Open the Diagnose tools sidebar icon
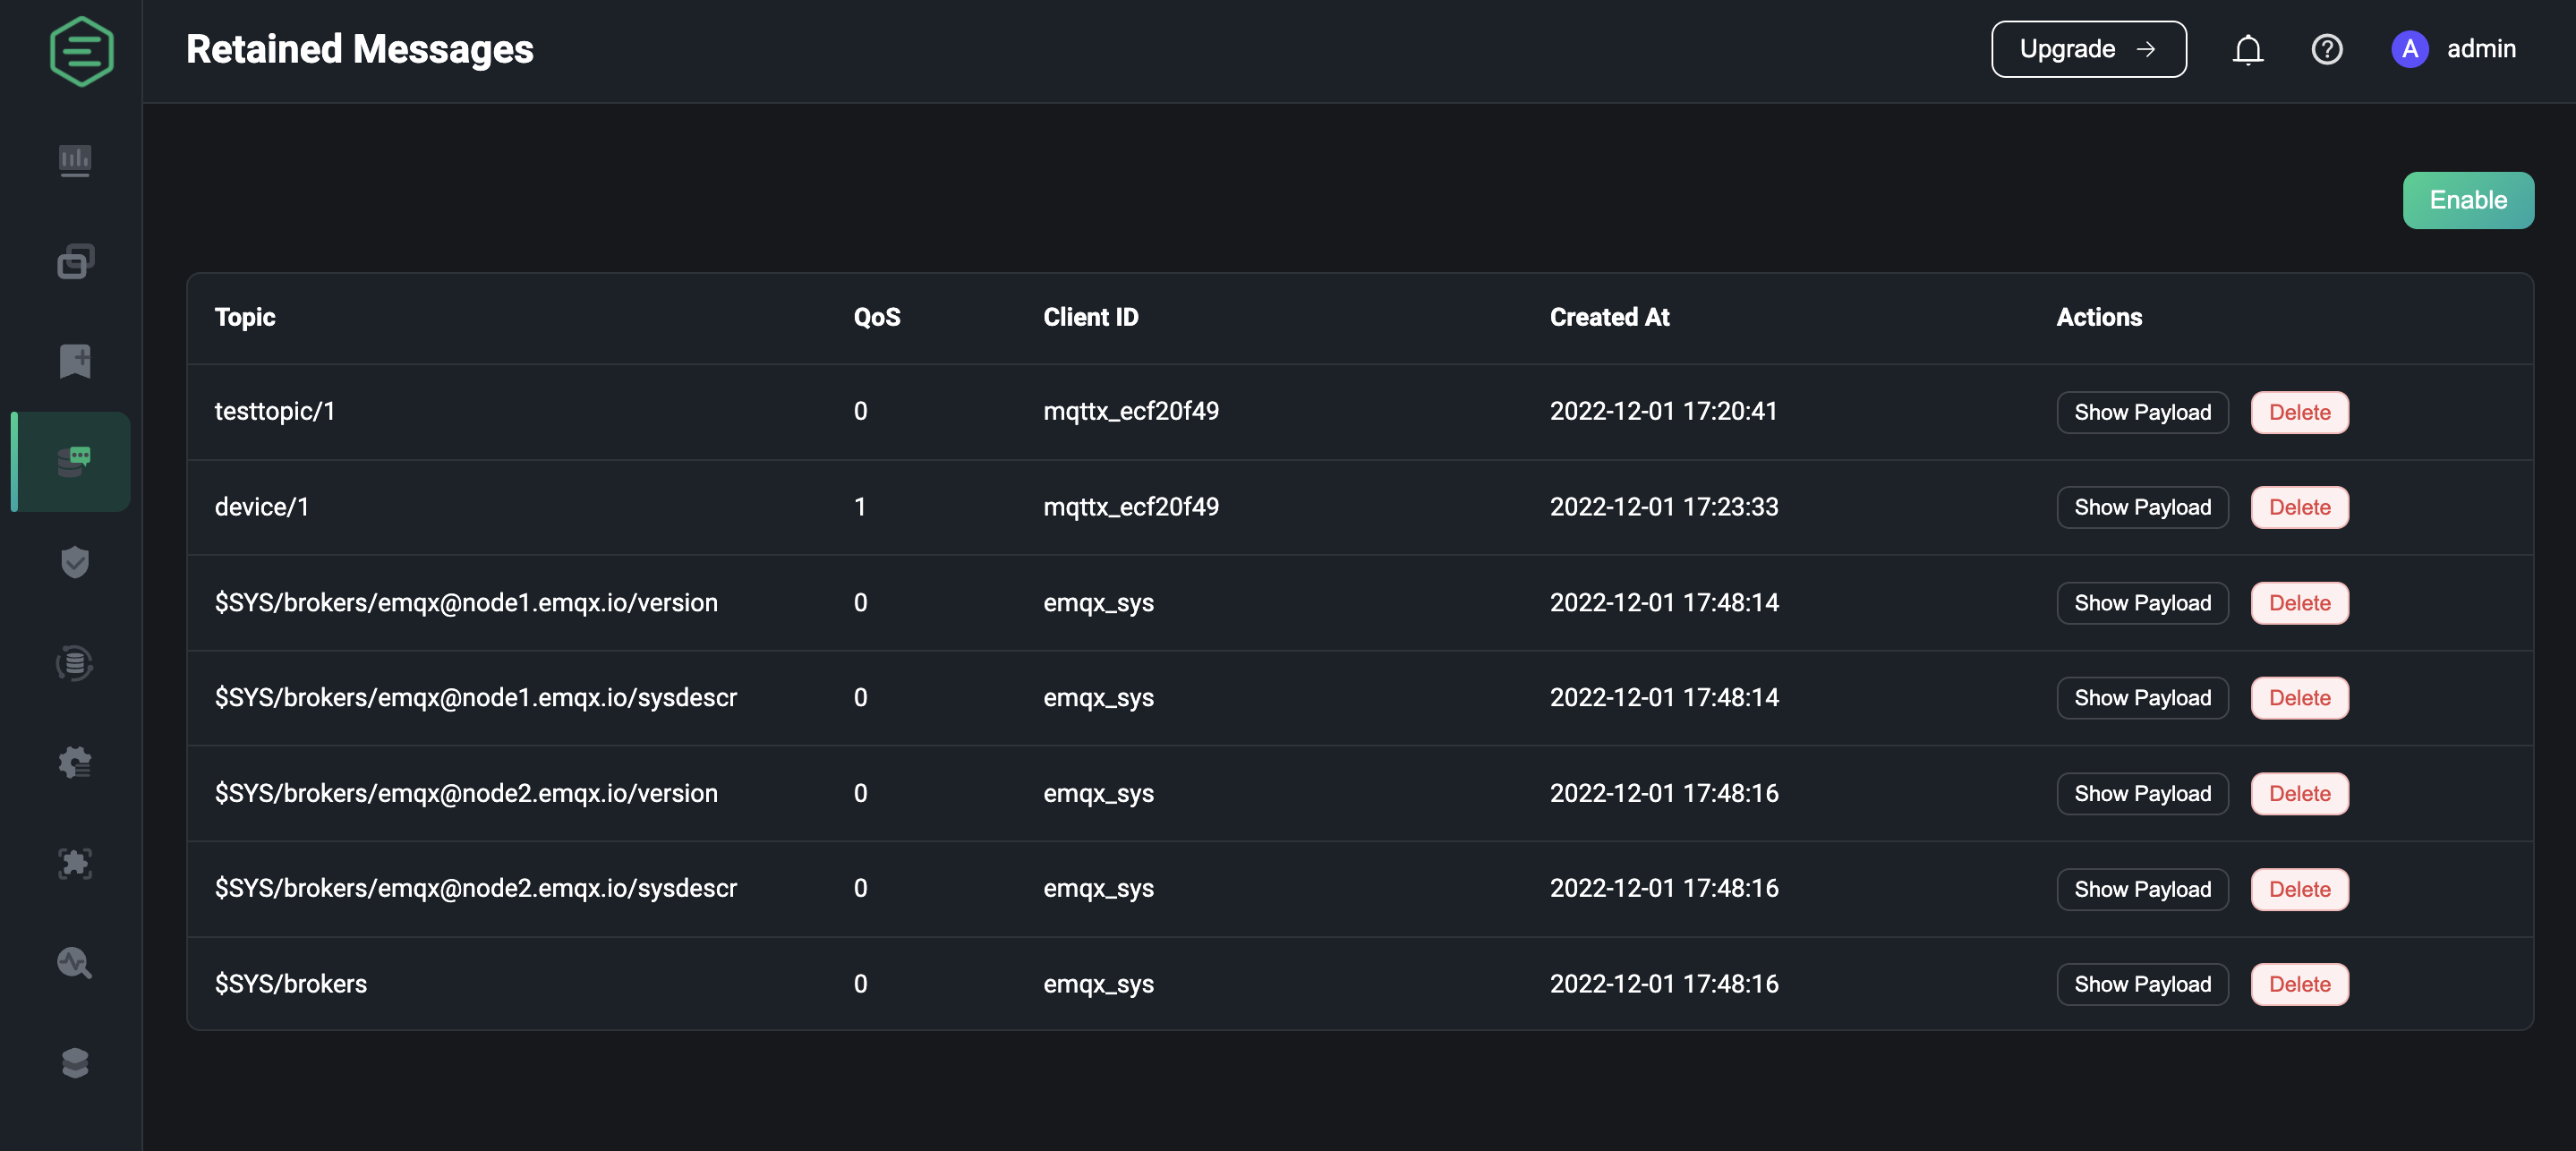Image resolution: width=2576 pixels, height=1151 pixels. point(75,963)
